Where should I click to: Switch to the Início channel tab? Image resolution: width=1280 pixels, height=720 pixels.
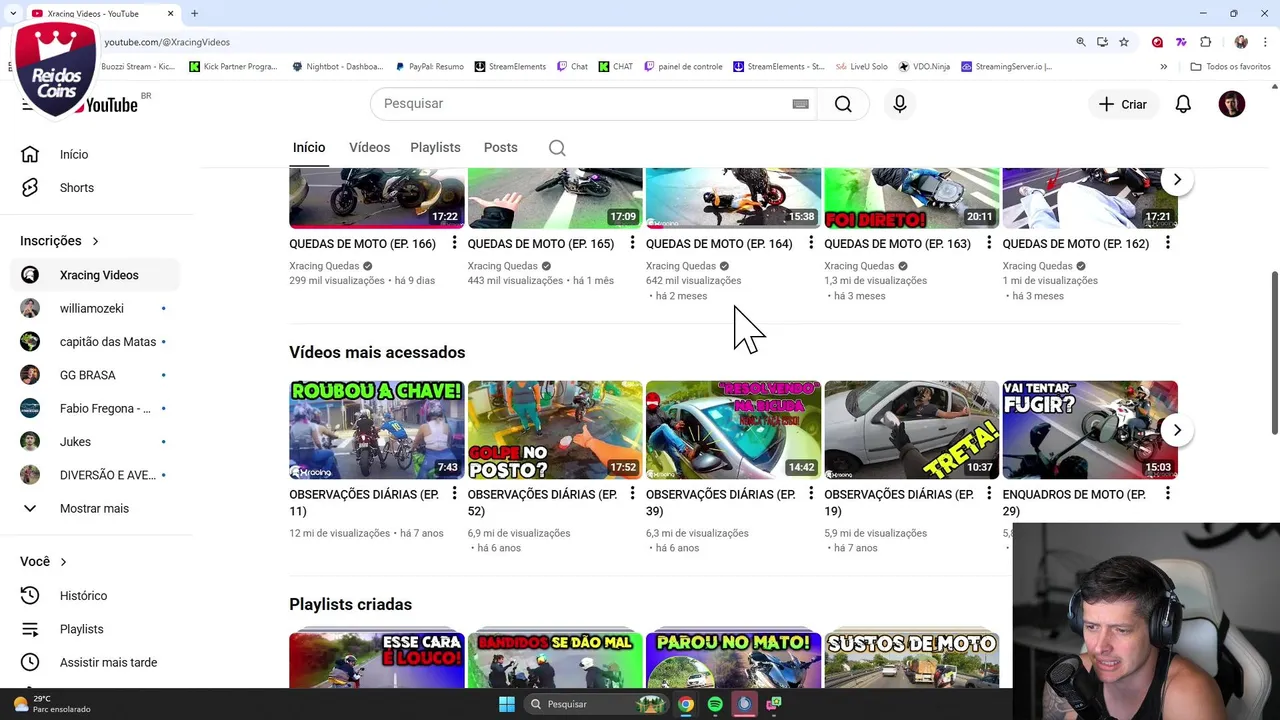309,148
